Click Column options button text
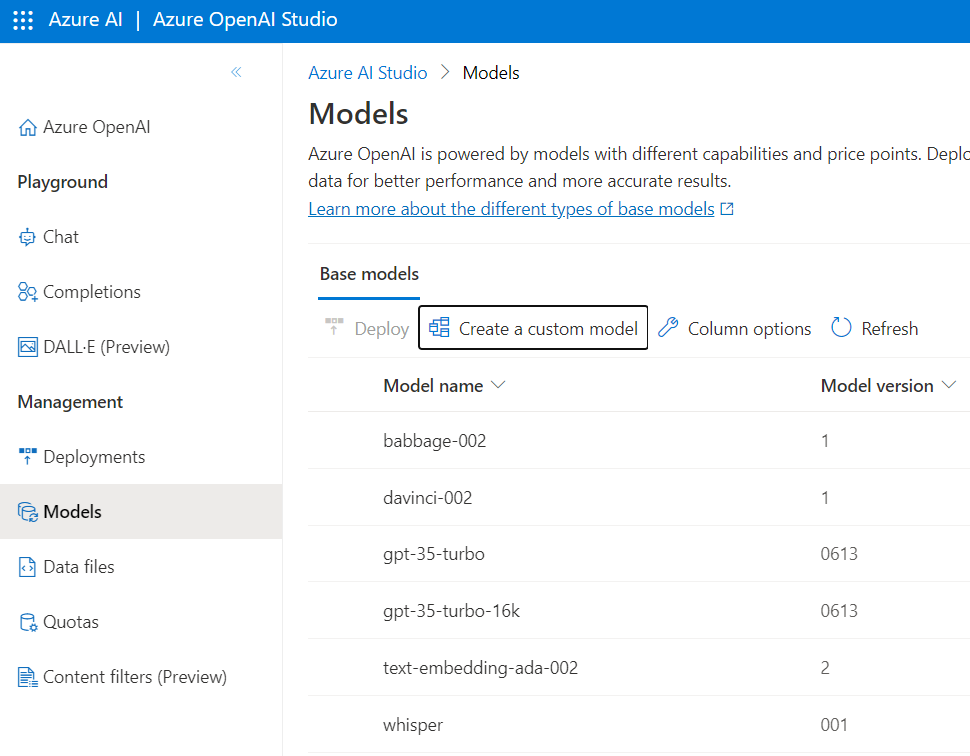Viewport: 970px width, 756px height. pos(749,329)
